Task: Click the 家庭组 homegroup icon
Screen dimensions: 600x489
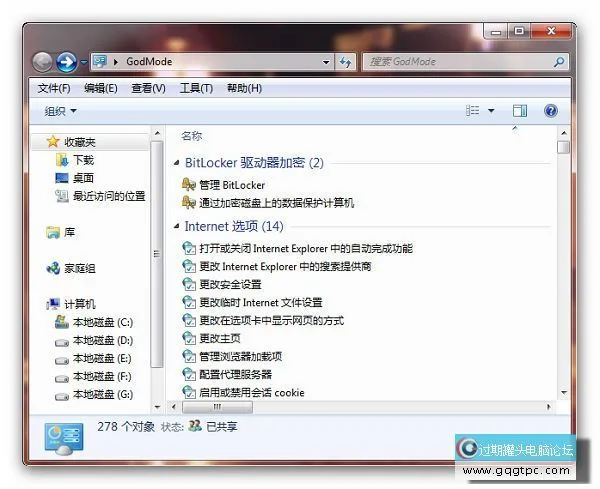Action: coord(53,268)
